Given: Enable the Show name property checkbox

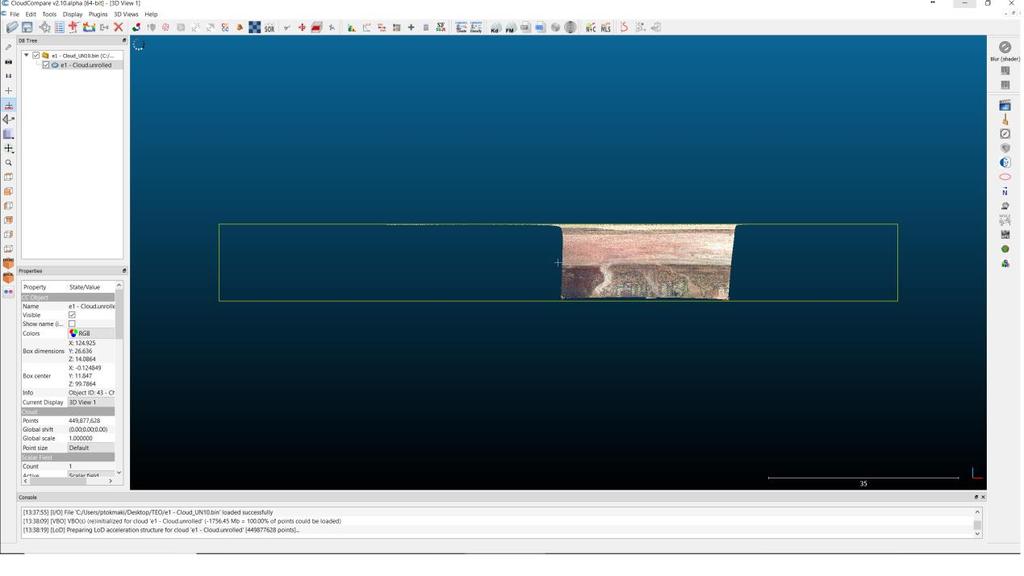Looking at the screenshot, I should point(72,324).
